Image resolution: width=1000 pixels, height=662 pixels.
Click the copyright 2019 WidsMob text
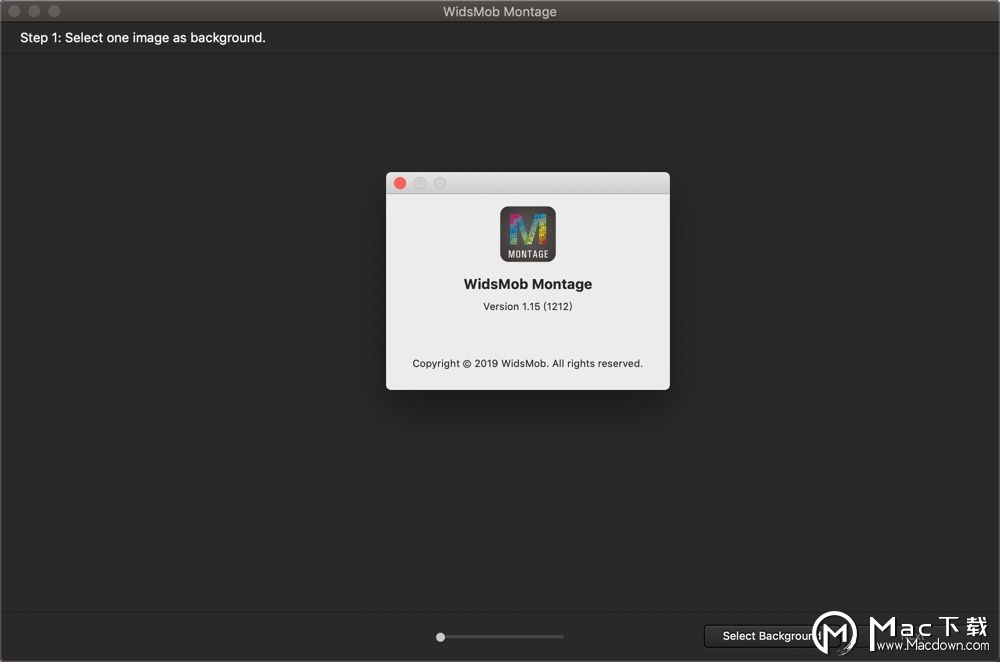[x=527, y=364]
